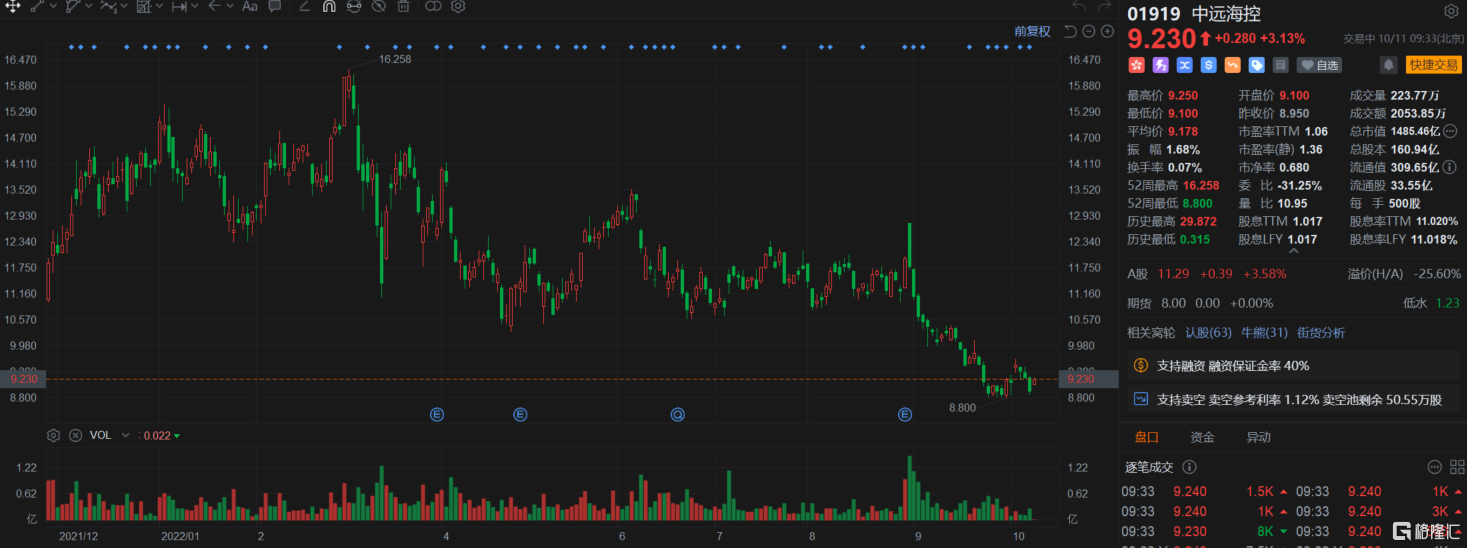The width and height of the screenshot is (1467, 548).
Task: Select the wave pattern drawing tool
Action: pyautogui.click(x=108, y=6)
